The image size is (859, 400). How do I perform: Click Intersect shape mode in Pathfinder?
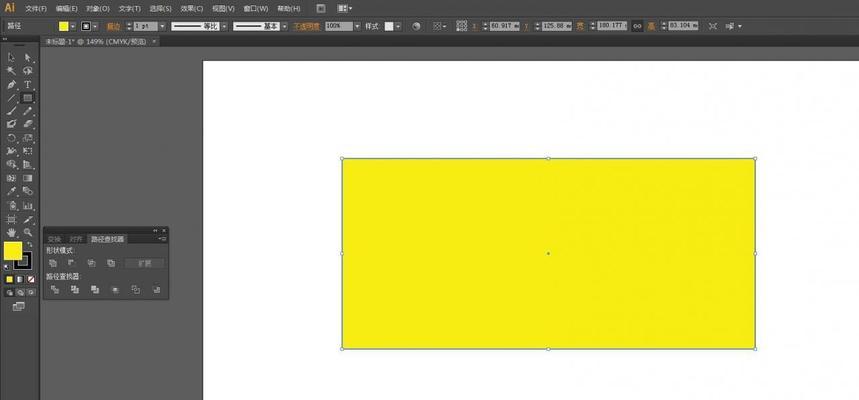point(91,263)
